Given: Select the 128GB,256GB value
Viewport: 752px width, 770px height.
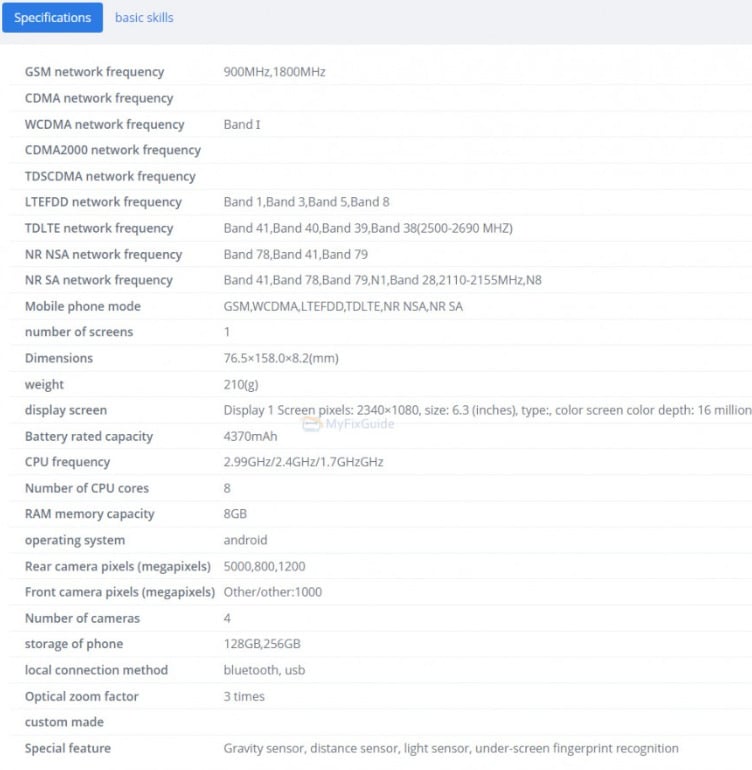Looking at the screenshot, I should coord(262,644).
